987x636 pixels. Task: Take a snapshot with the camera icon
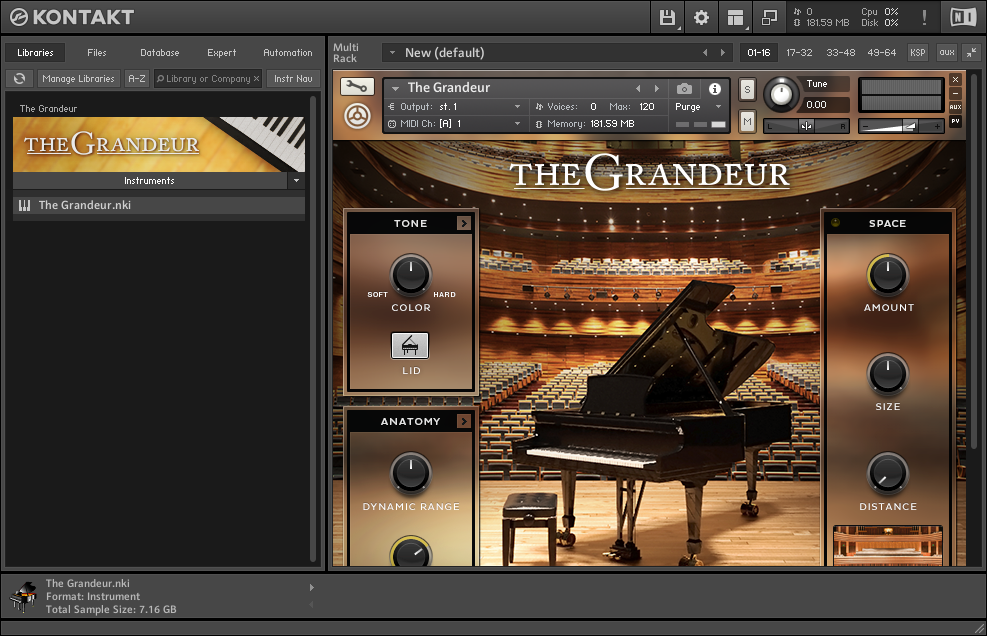[x=684, y=88]
